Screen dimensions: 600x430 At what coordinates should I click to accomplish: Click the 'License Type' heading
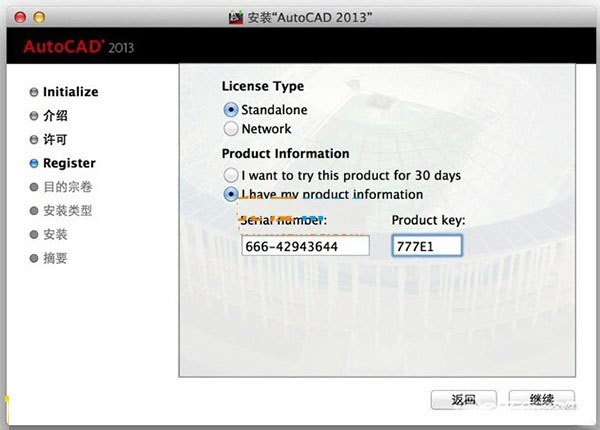(263, 86)
